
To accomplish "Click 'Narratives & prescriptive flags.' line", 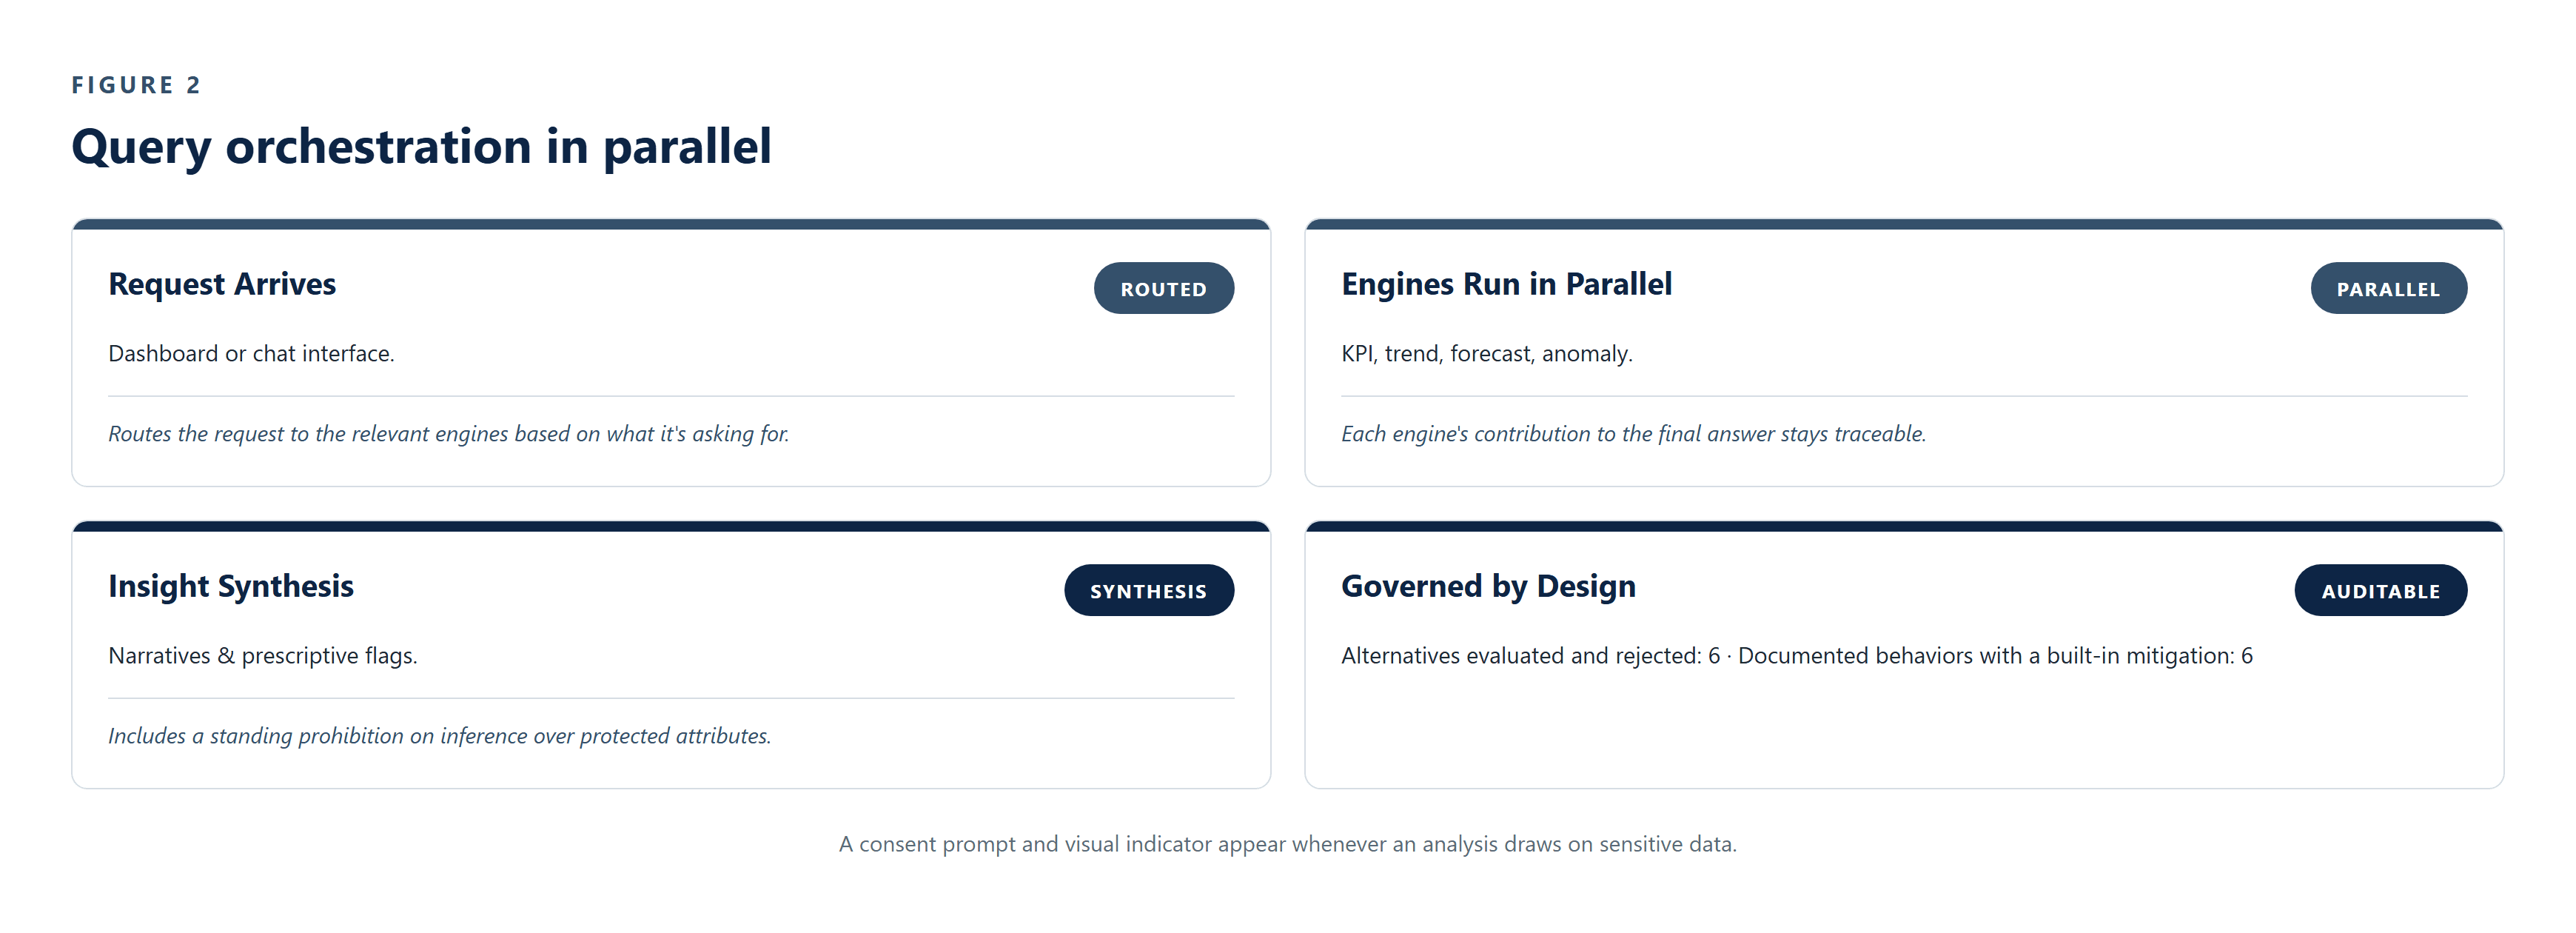I will [x=263, y=655].
